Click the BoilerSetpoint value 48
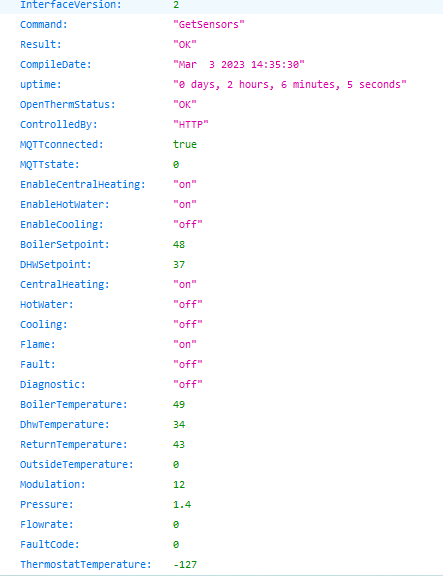 pos(179,244)
